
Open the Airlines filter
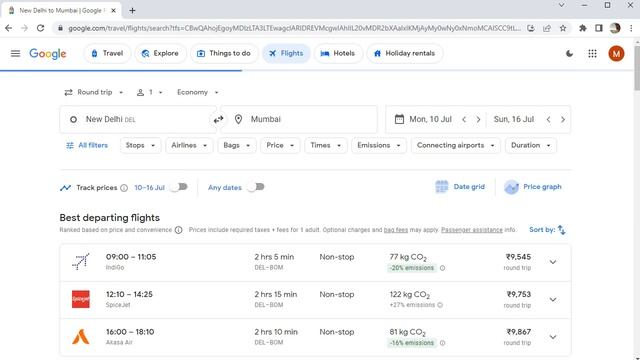coord(189,145)
